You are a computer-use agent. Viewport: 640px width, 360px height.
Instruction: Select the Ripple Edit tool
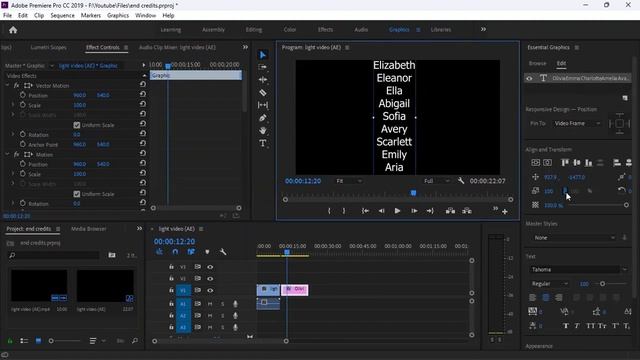pos(263,80)
